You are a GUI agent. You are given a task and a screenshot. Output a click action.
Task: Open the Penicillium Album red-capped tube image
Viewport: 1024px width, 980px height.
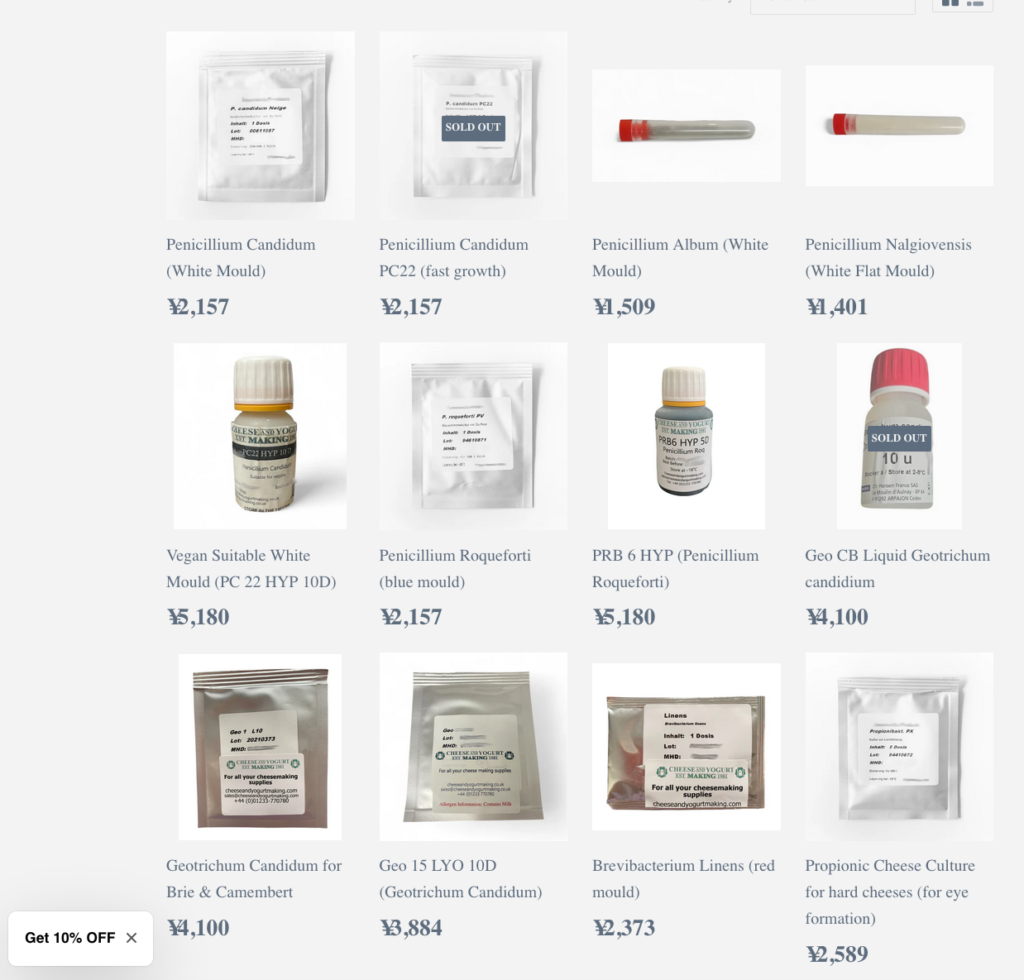coord(686,125)
